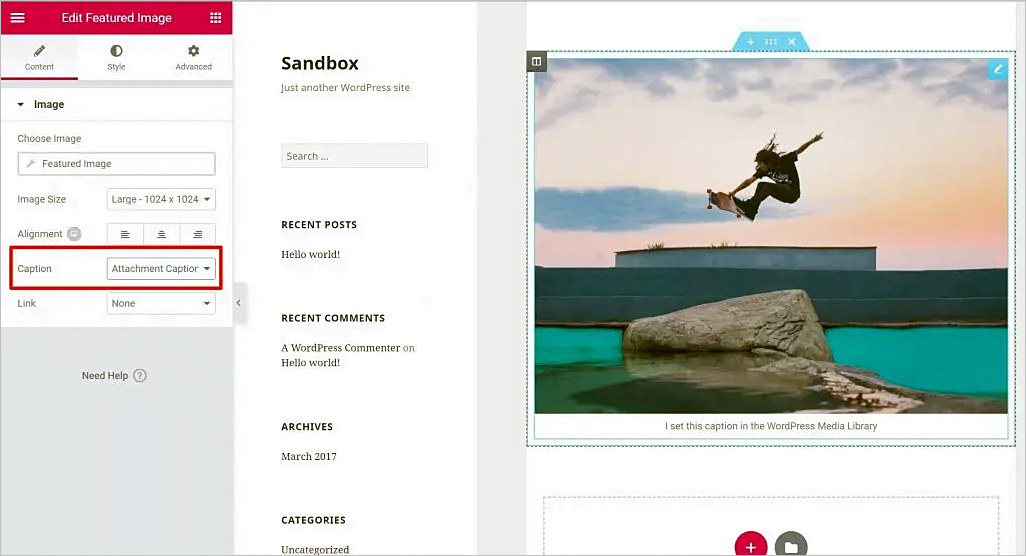Open the Caption dropdown
The width and height of the screenshot is (1026, 556).
(x=161, y=268)
